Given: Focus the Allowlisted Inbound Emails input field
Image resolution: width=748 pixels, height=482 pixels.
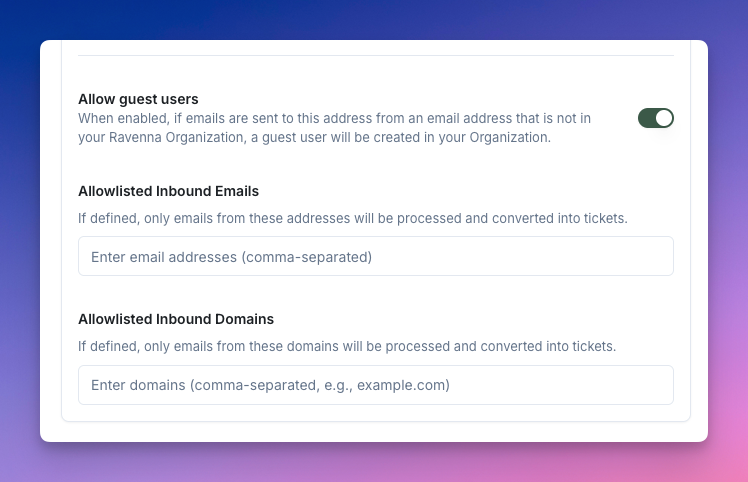Looking at the screenshot, I should (x=376, y=256).
